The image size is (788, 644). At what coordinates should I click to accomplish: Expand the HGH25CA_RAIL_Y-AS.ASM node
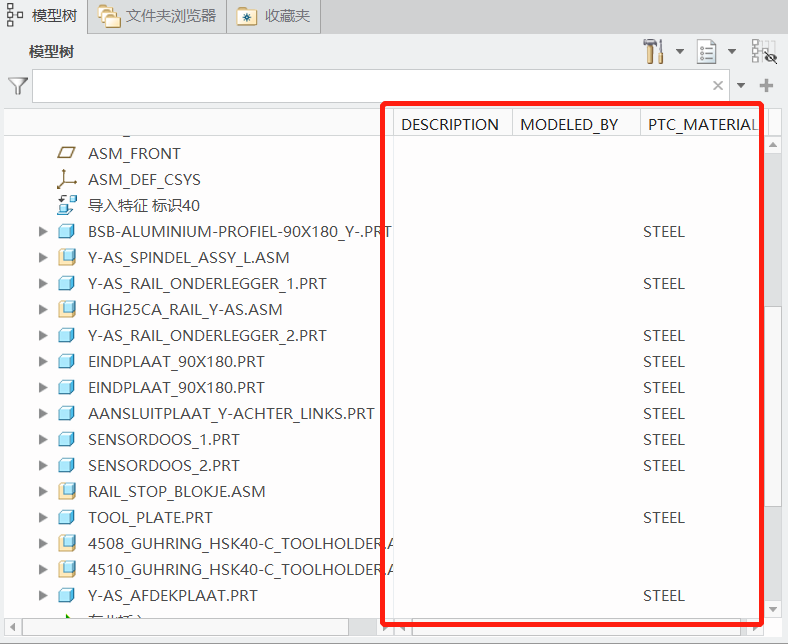coord(42,310)
